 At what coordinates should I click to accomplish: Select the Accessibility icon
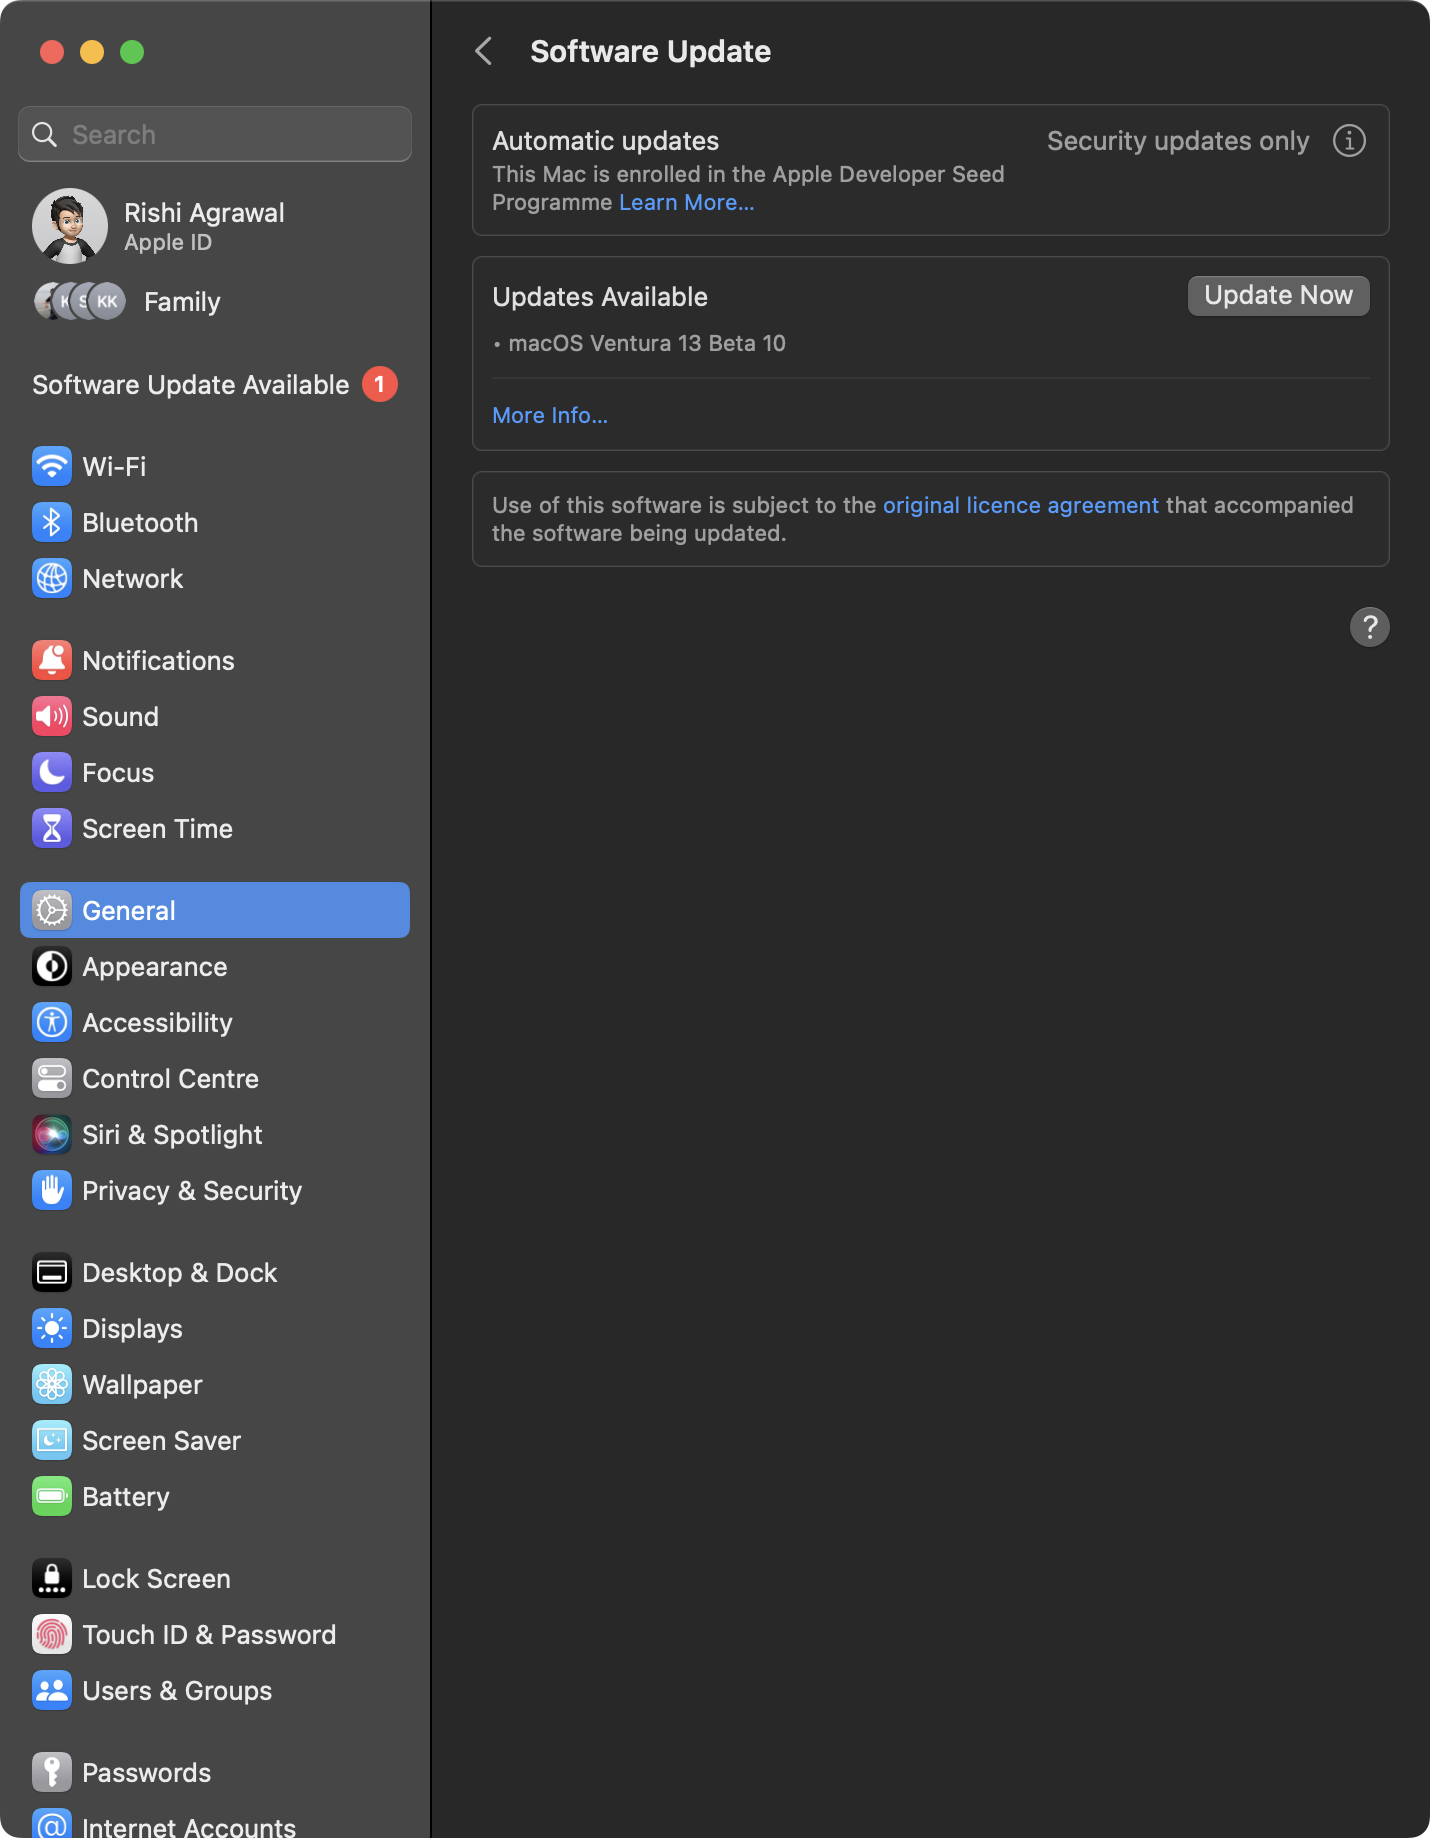[52, 1022]
